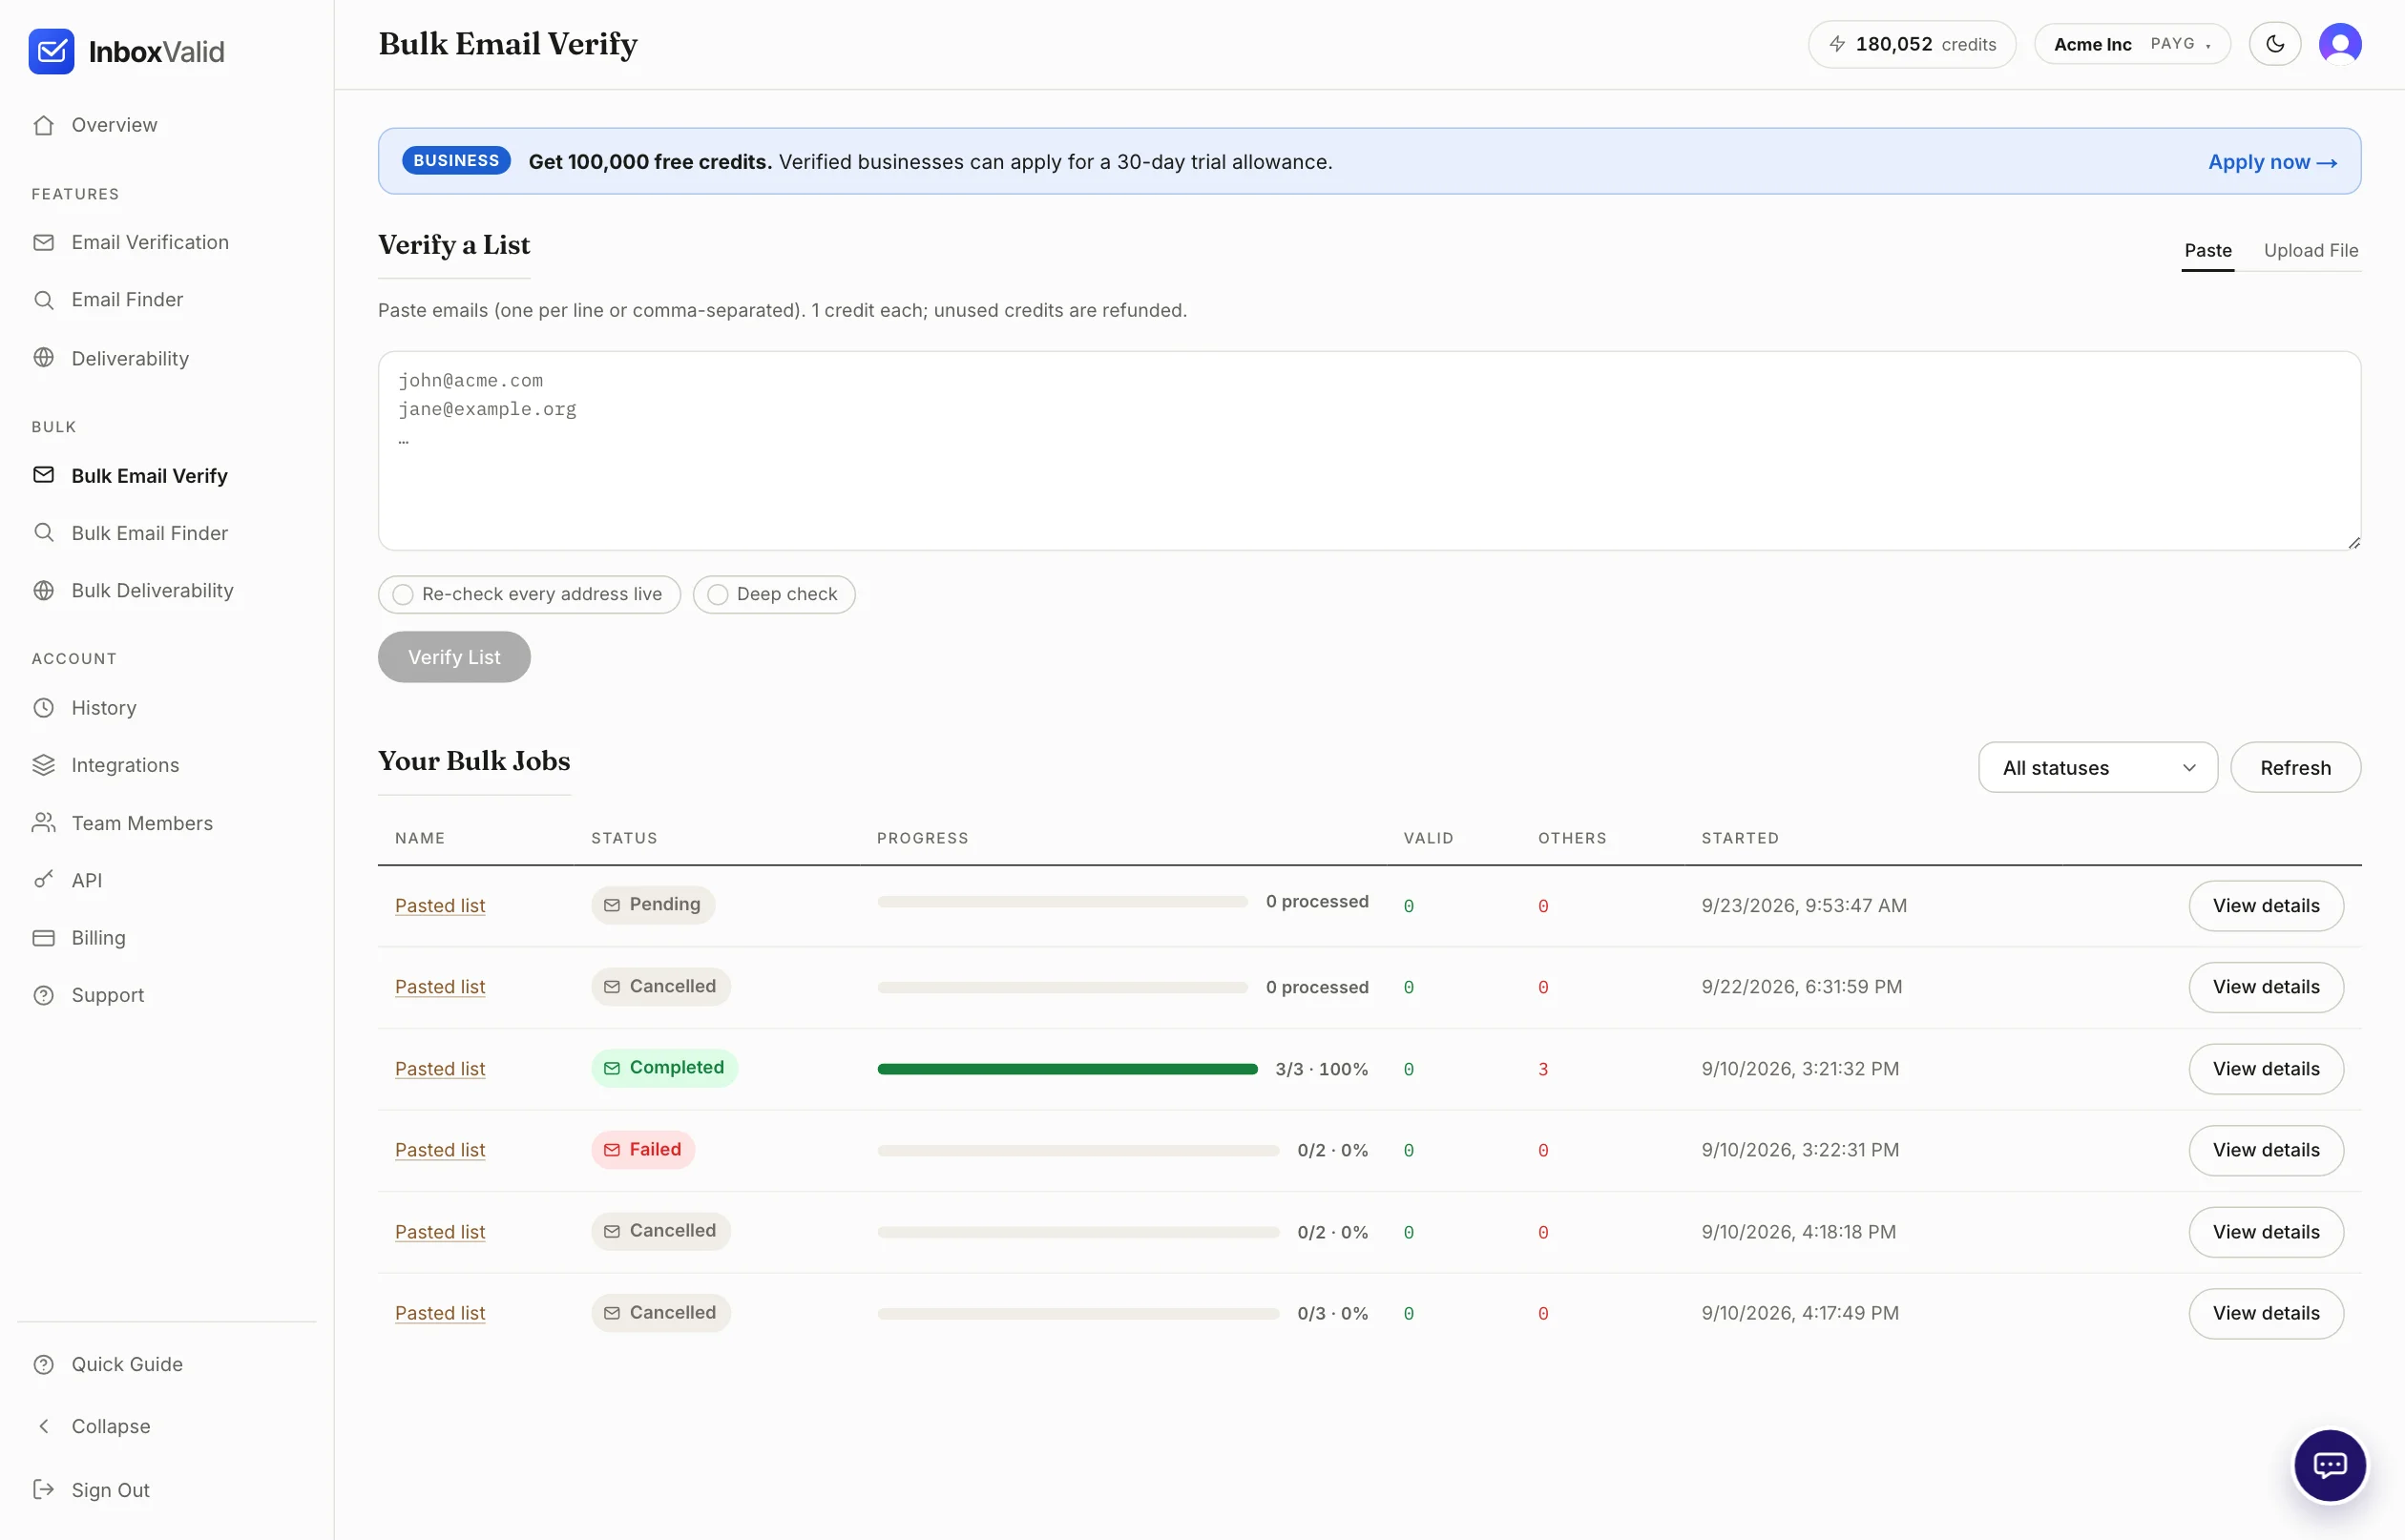Open the Acme Inc PAYG account switcher
2405x1540 pixels.
click(2132, 44)
